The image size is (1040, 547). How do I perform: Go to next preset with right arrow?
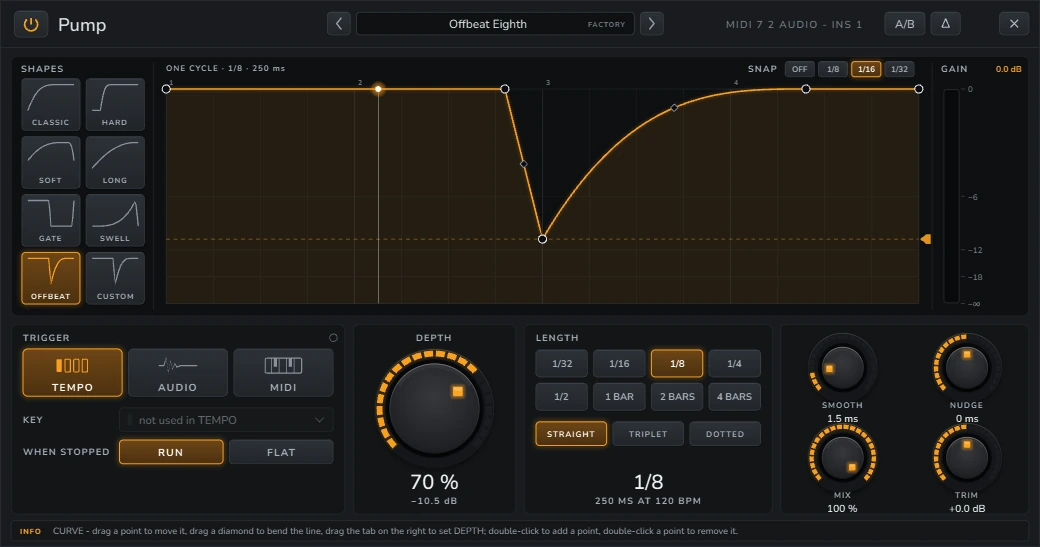pos(651,24)
